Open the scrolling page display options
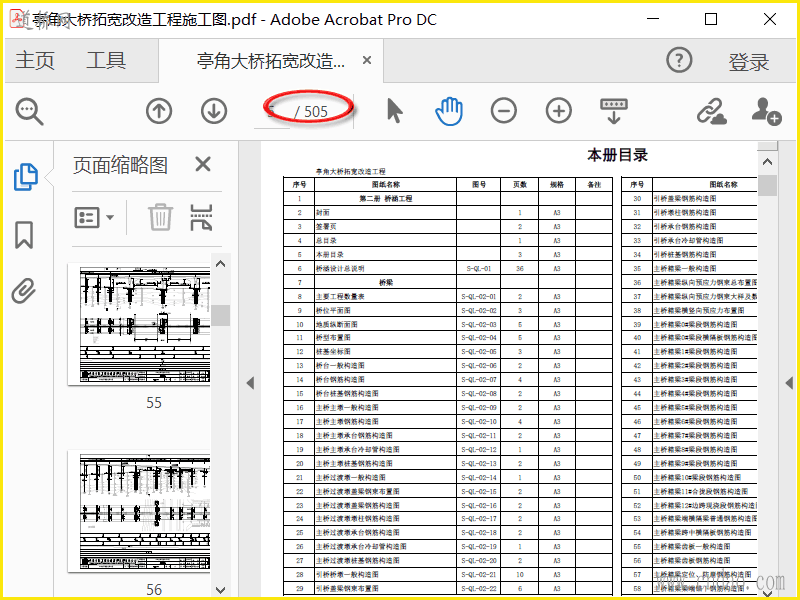The height and width of the screenshot is (600, 800). [614, 111]
